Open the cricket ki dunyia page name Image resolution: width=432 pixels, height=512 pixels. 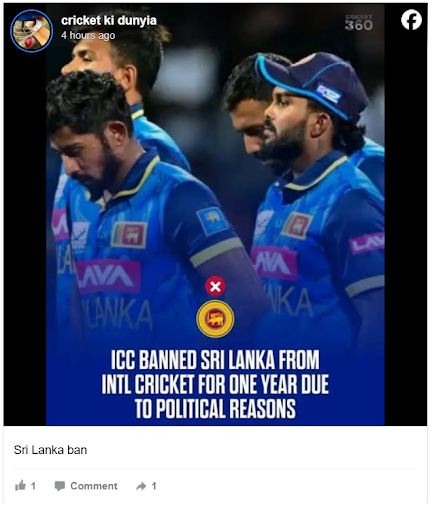click(109, 20)
